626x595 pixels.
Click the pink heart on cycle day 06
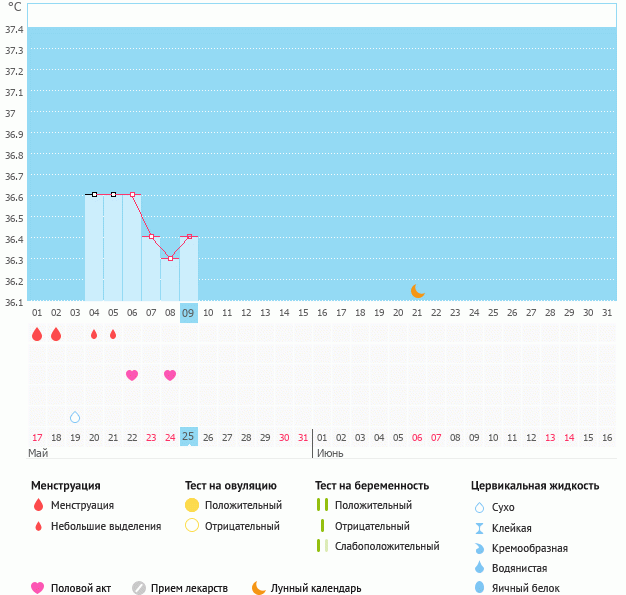click(132, 375)
